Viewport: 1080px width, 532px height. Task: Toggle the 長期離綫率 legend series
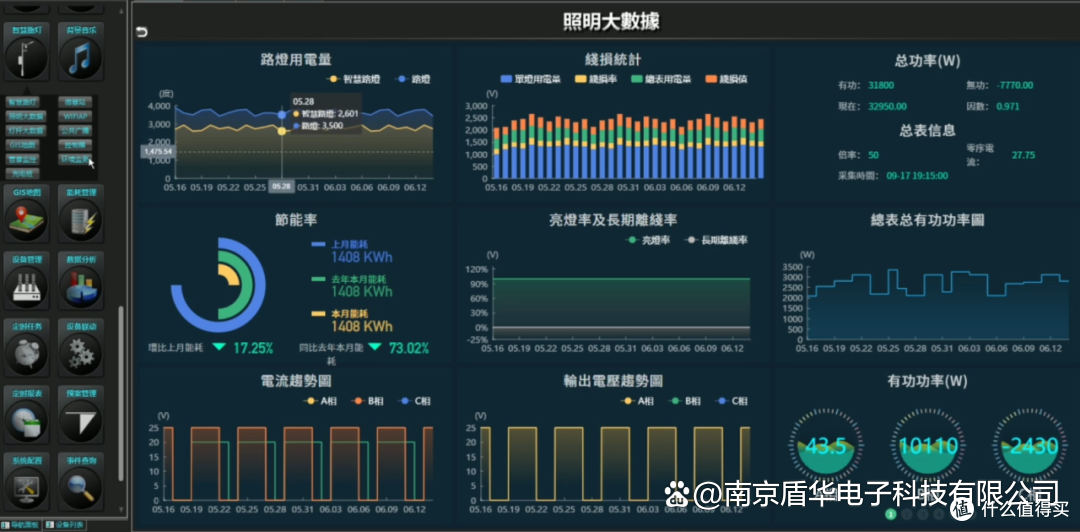716,241
